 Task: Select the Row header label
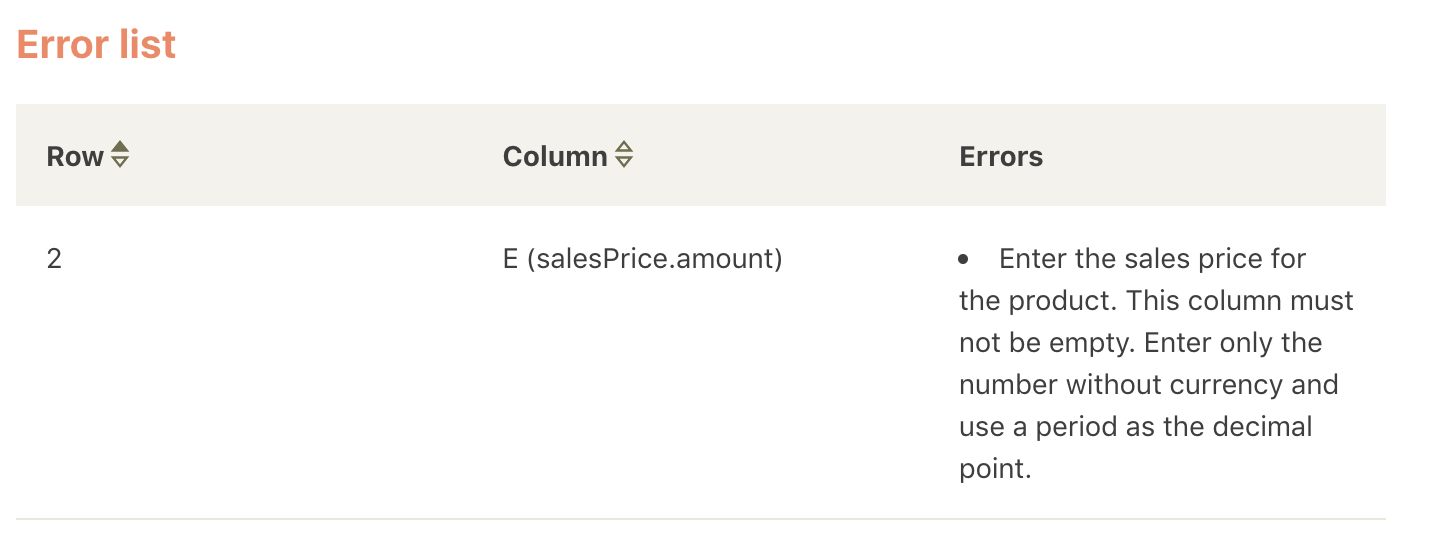(x=75, y=156)
